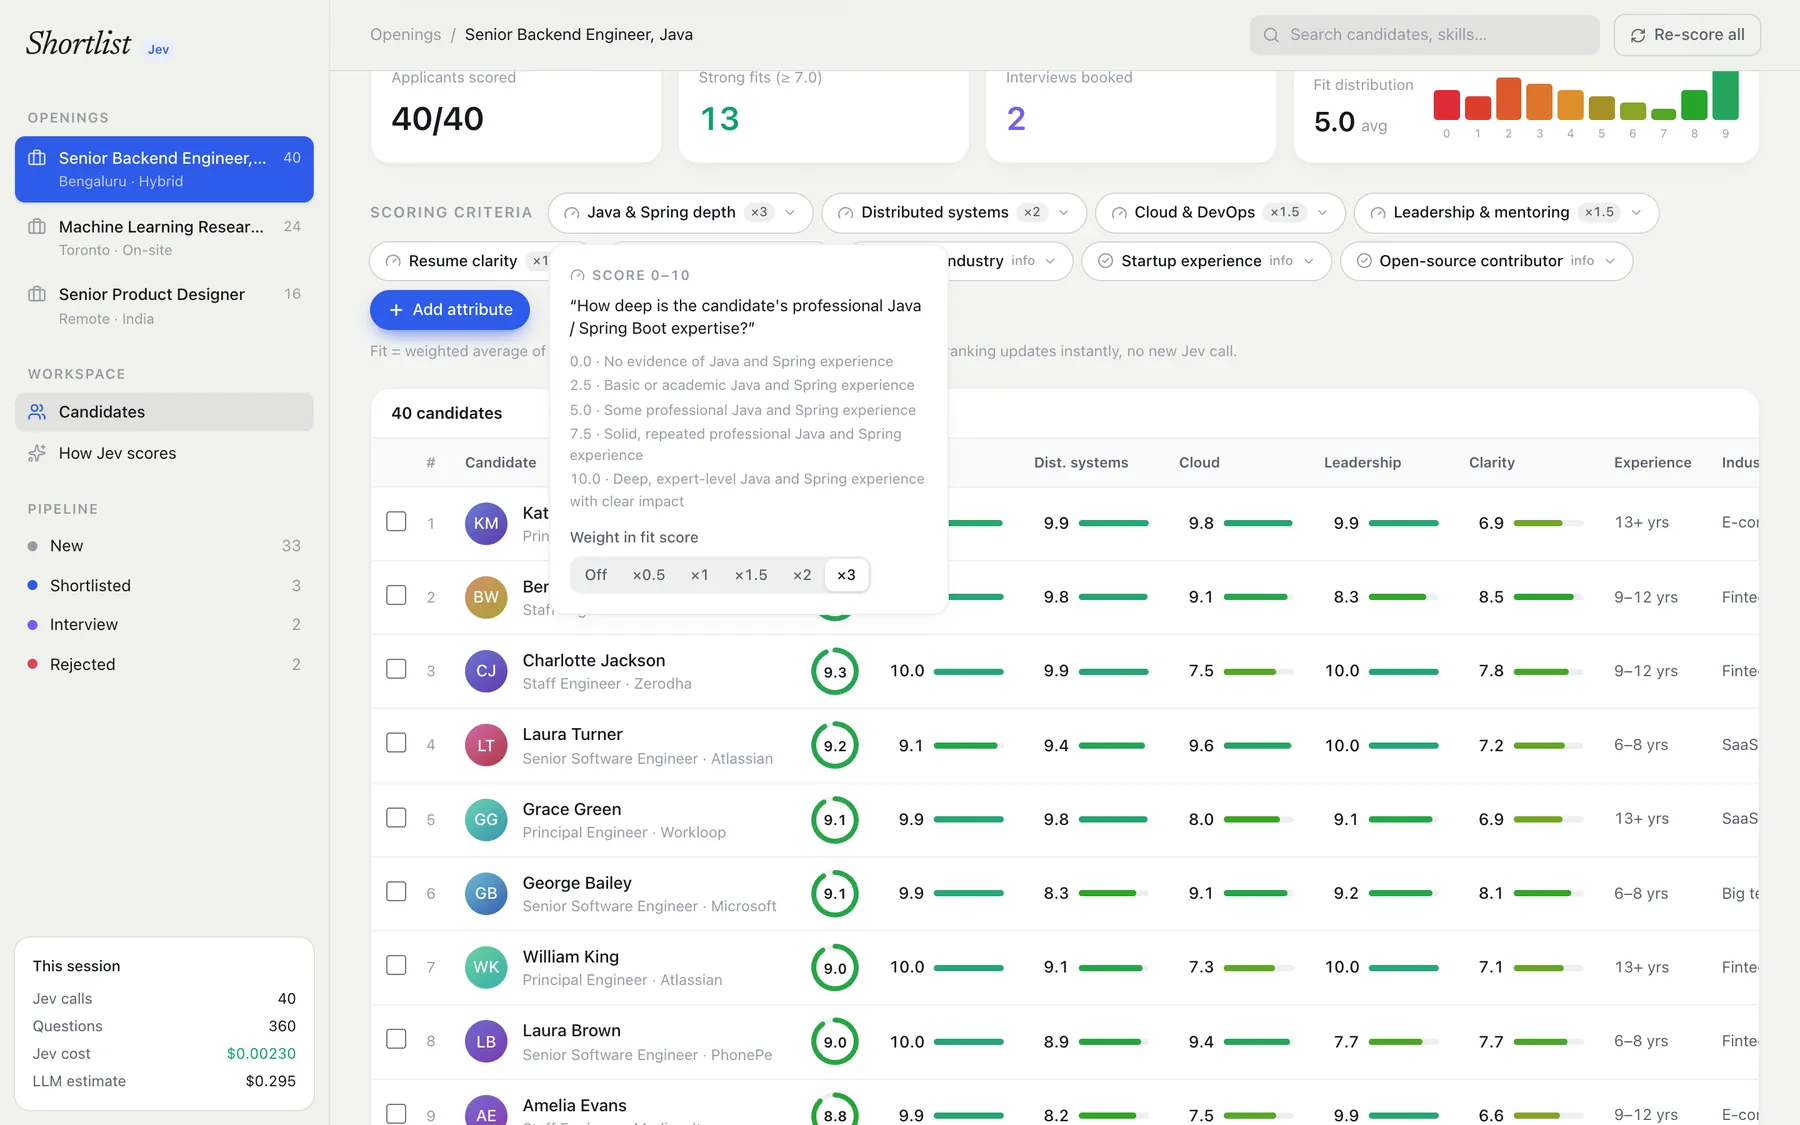
Task: Click Laura Turner's LT avatar
Action: pos(486,745)
